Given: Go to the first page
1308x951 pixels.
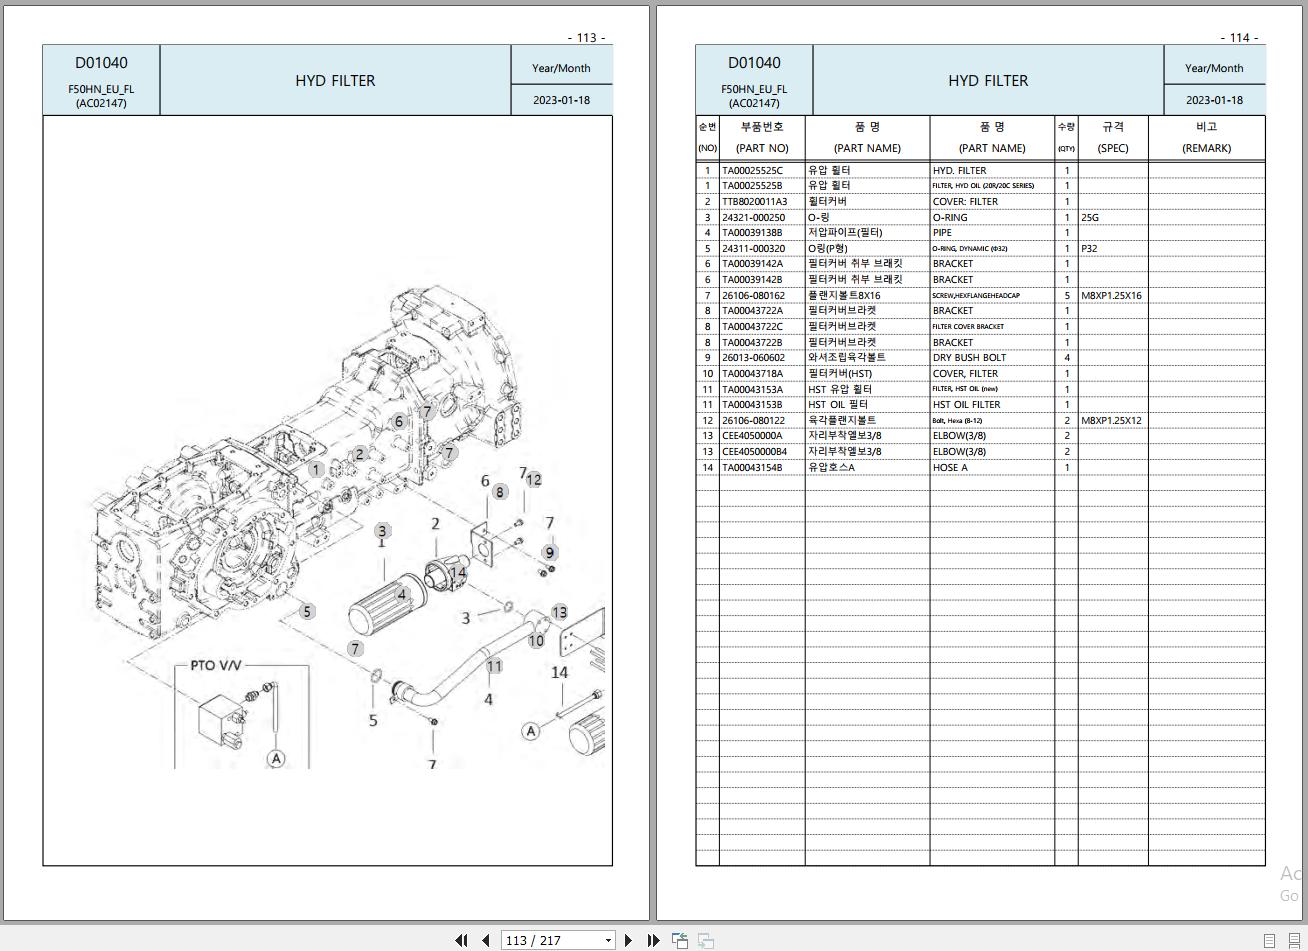Looking at the screenshot, I should [x=462, y=940].
